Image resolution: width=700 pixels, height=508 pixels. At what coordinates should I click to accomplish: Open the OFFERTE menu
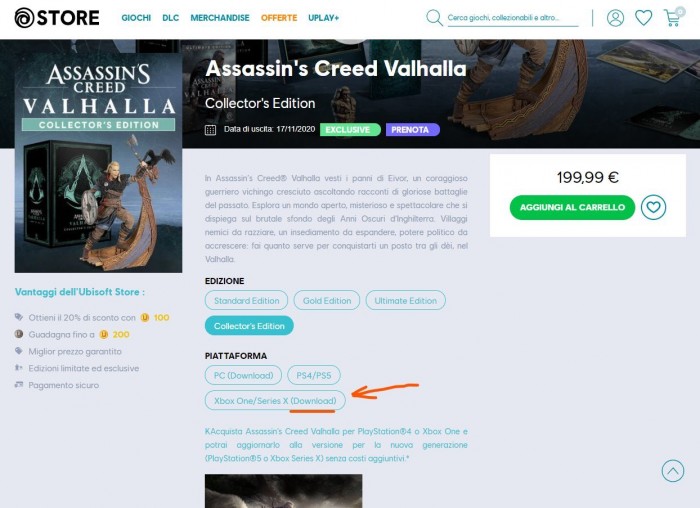(x=279, y=18)
